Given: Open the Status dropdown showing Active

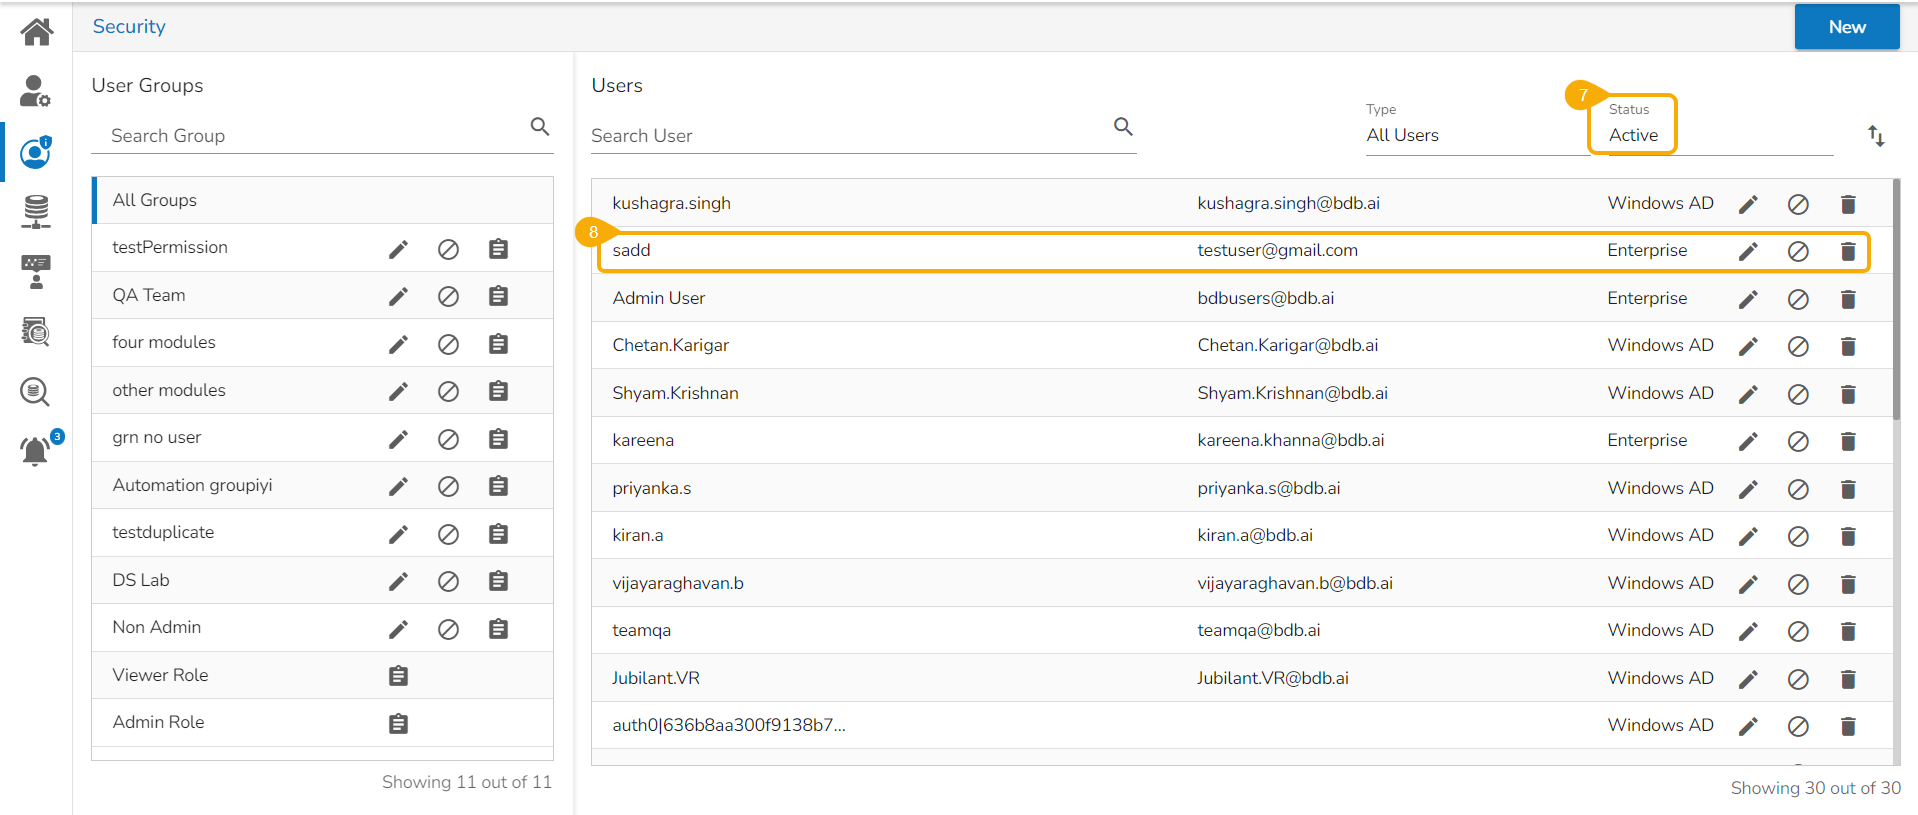Looking at the screenshot, I should [1633, 135].
